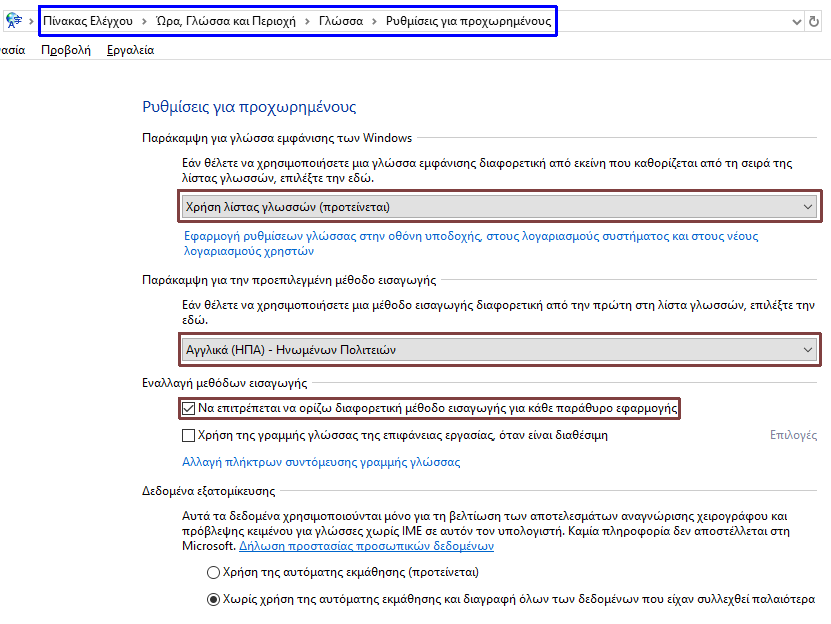Open Δήλωση προστασίας προσωπικών δεδομένων link
The height and width of the screenshot is (624, 831).
[x=366, y=546]
